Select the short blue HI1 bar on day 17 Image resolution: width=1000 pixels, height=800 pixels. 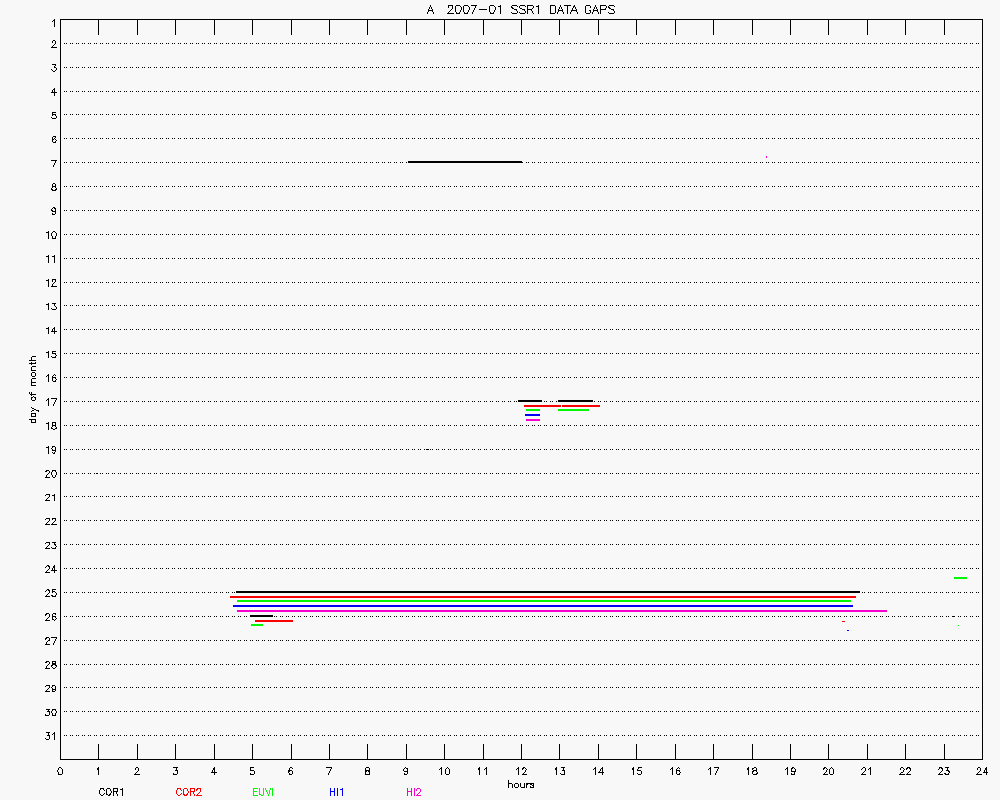(532, 415)
